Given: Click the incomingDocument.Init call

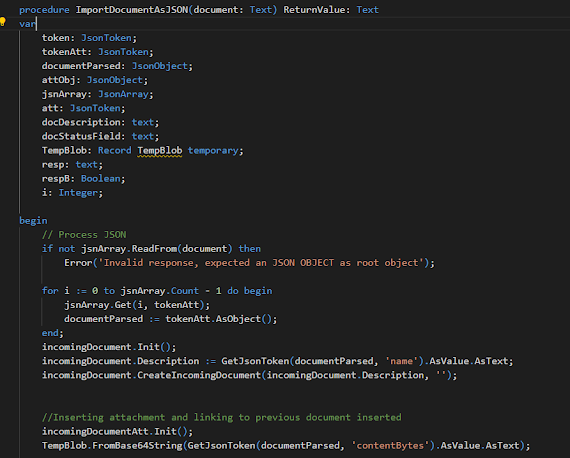Looking at the screenshot, I should coord(109,347).
